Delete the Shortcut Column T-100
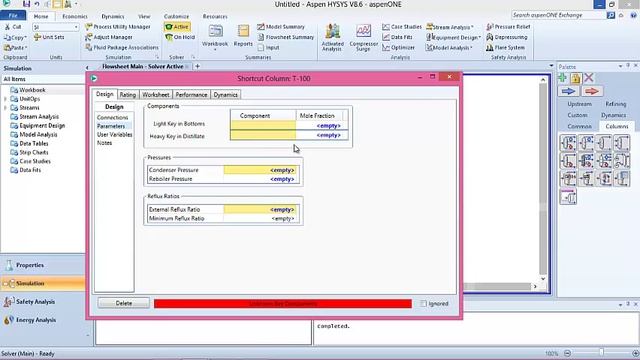 (x=124, y=303)
